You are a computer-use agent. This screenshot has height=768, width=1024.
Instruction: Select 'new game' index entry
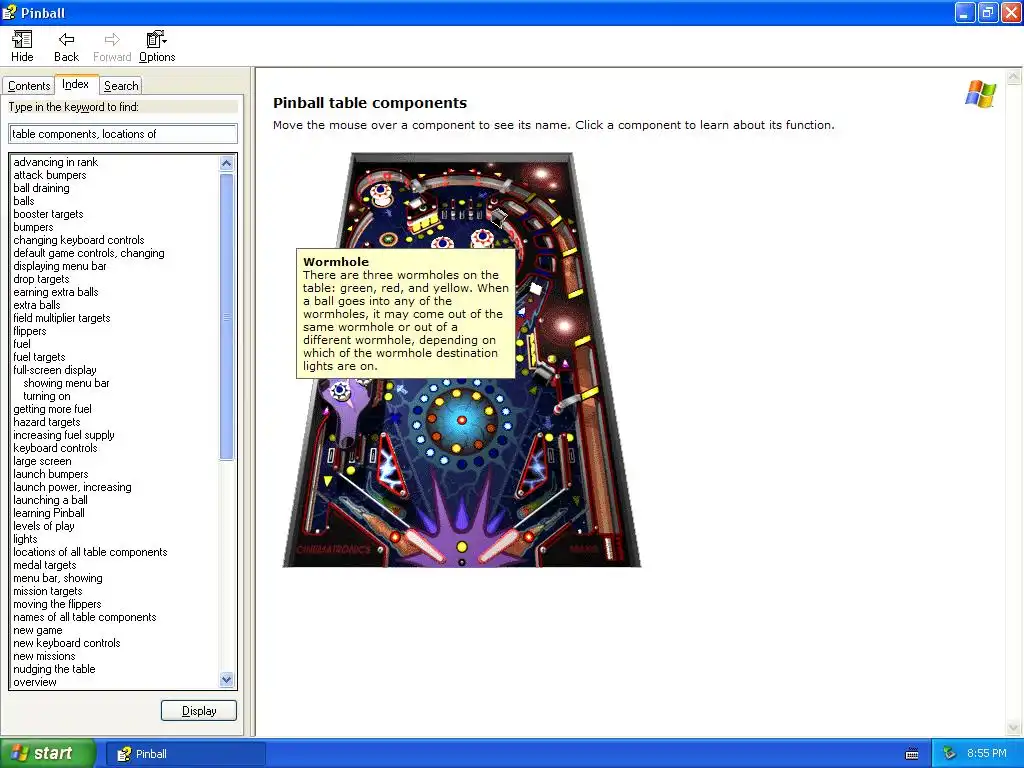pos(38,630)
